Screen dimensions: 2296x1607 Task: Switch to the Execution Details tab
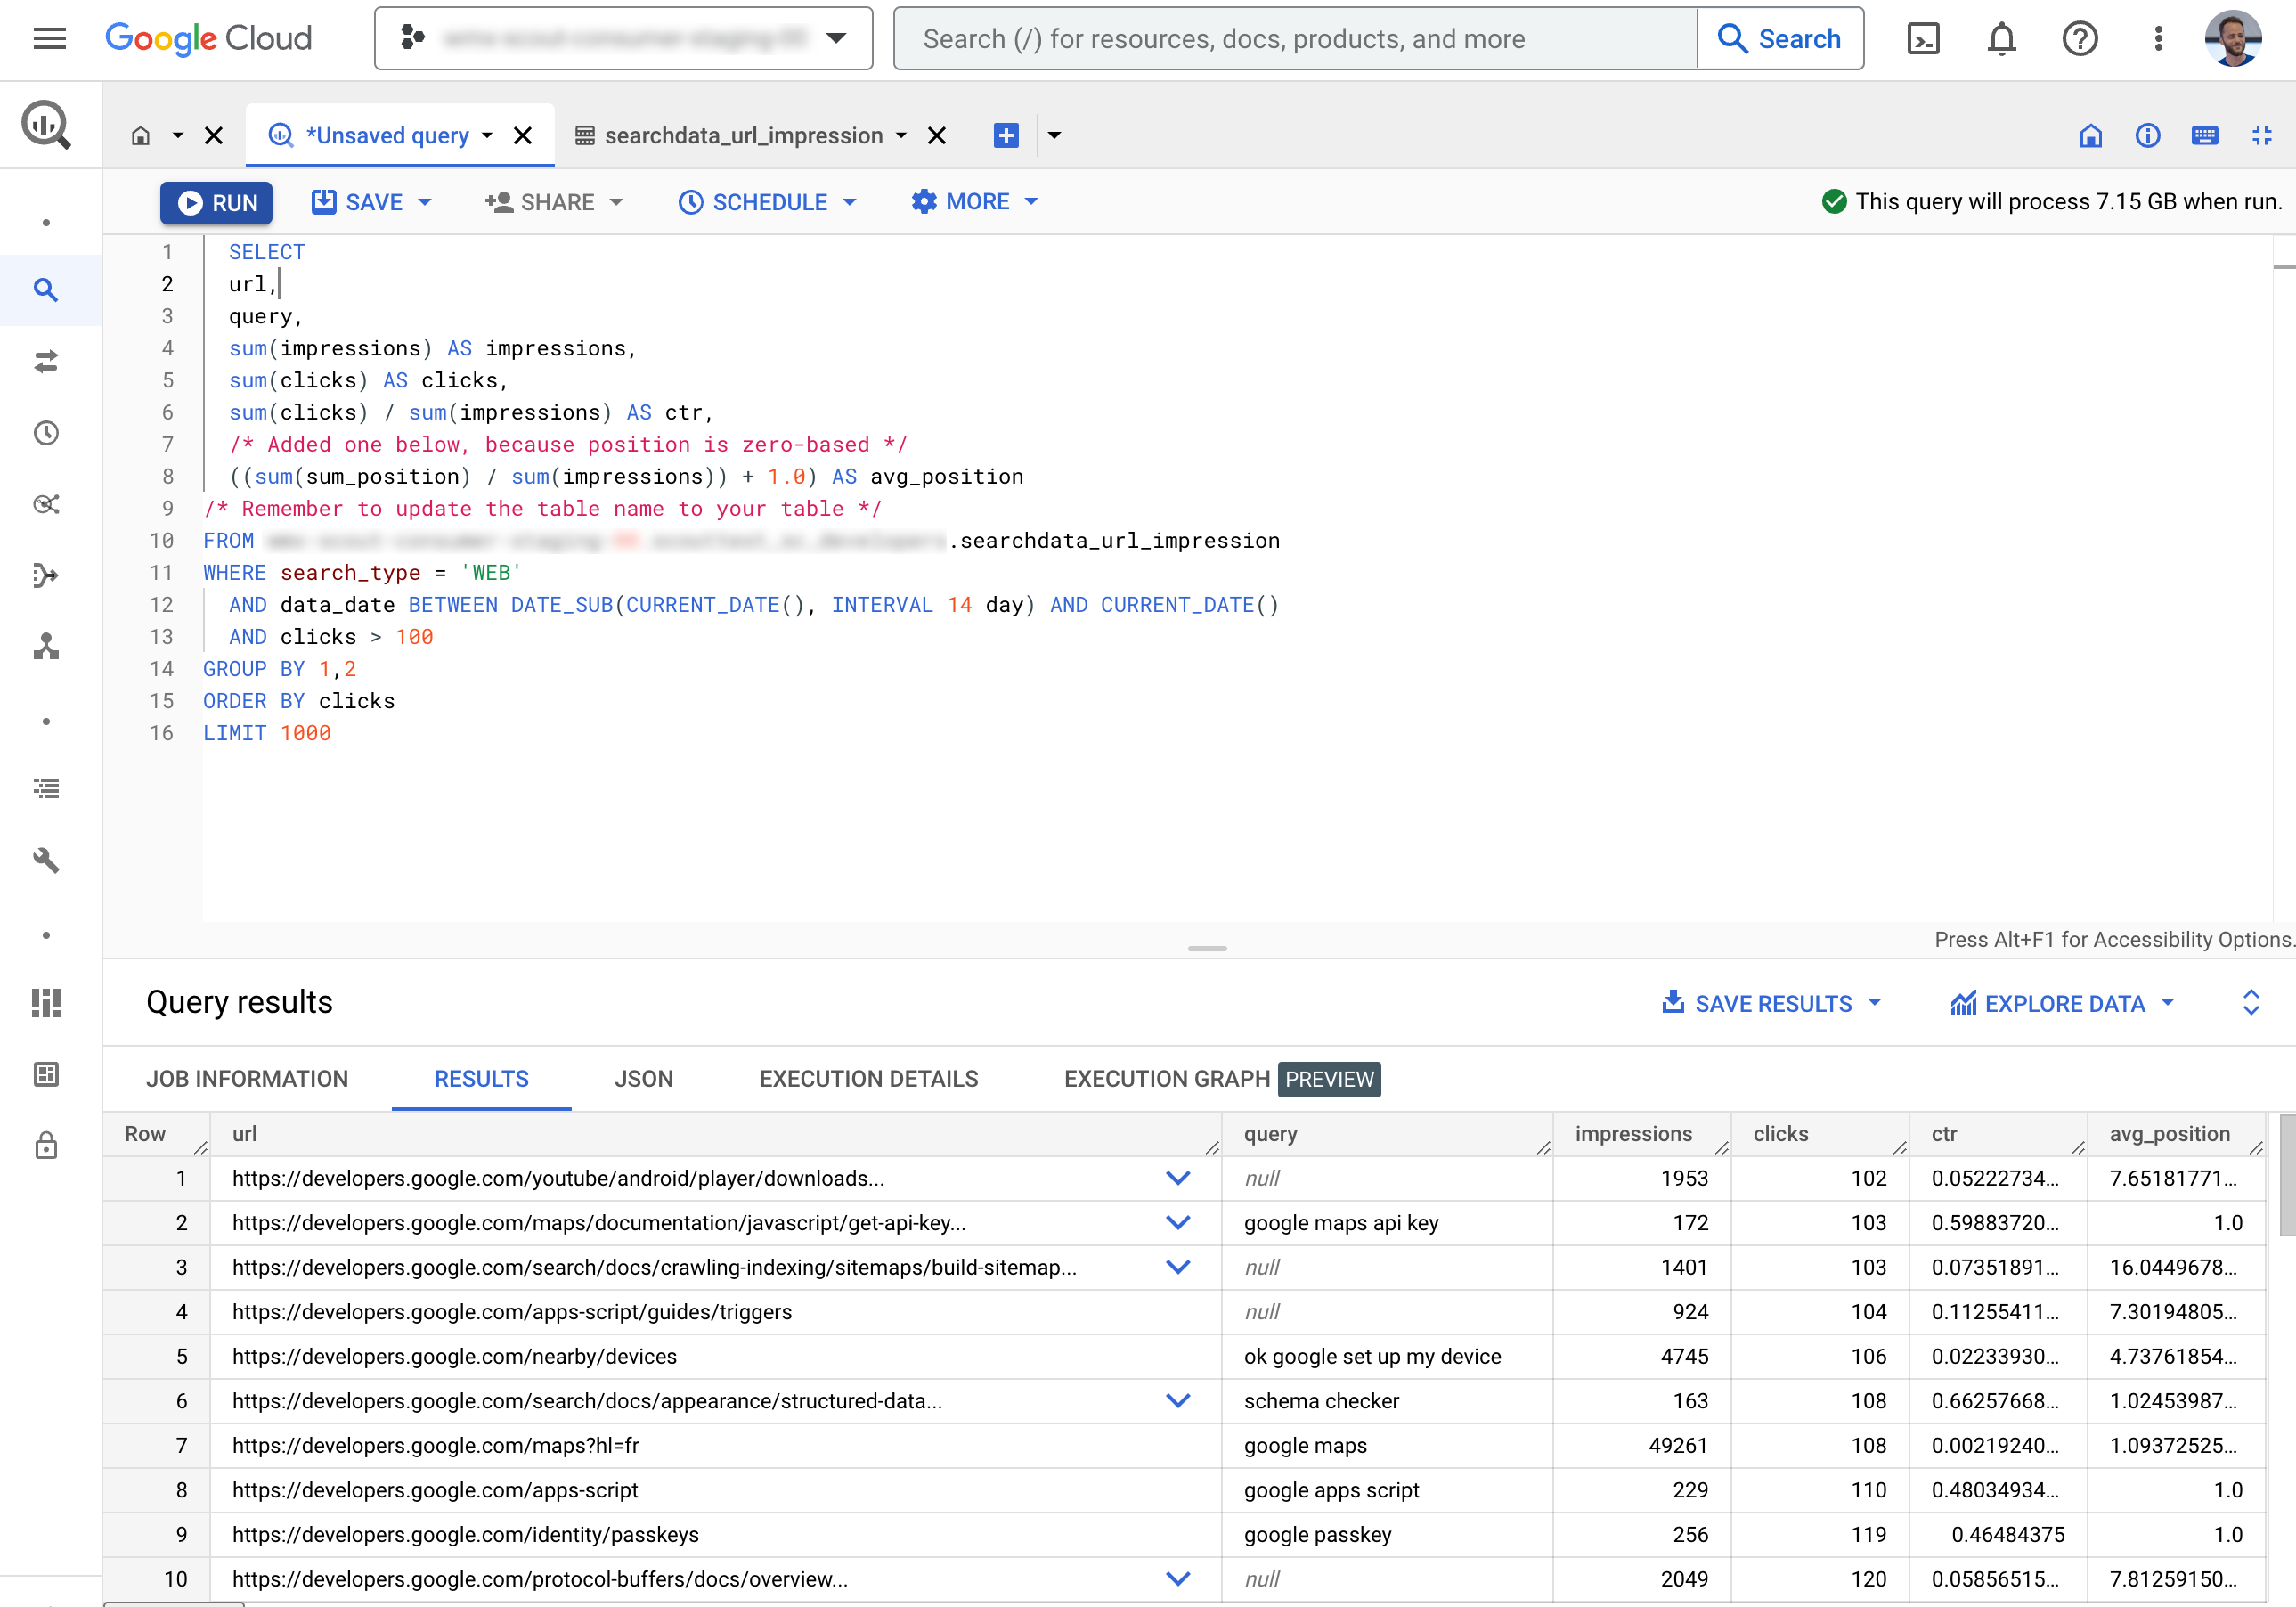(x=869, y=1079)
